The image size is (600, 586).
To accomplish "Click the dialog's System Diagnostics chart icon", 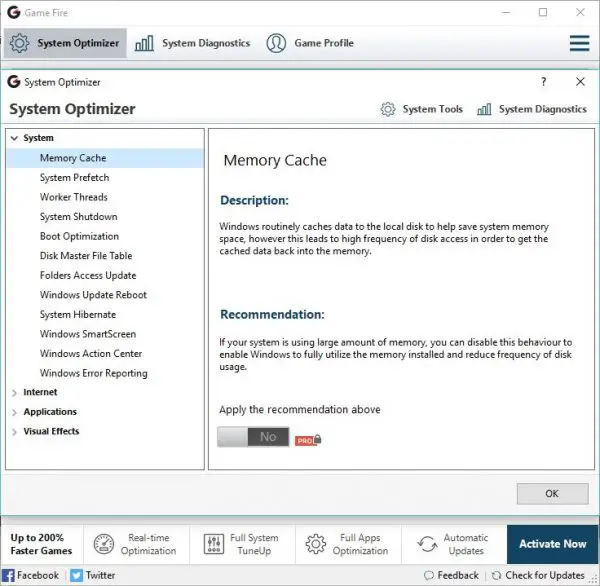I will 484,109.
